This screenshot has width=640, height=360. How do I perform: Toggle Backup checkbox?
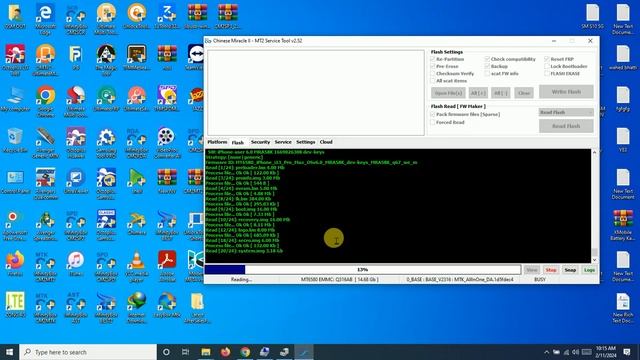[487, 66]
